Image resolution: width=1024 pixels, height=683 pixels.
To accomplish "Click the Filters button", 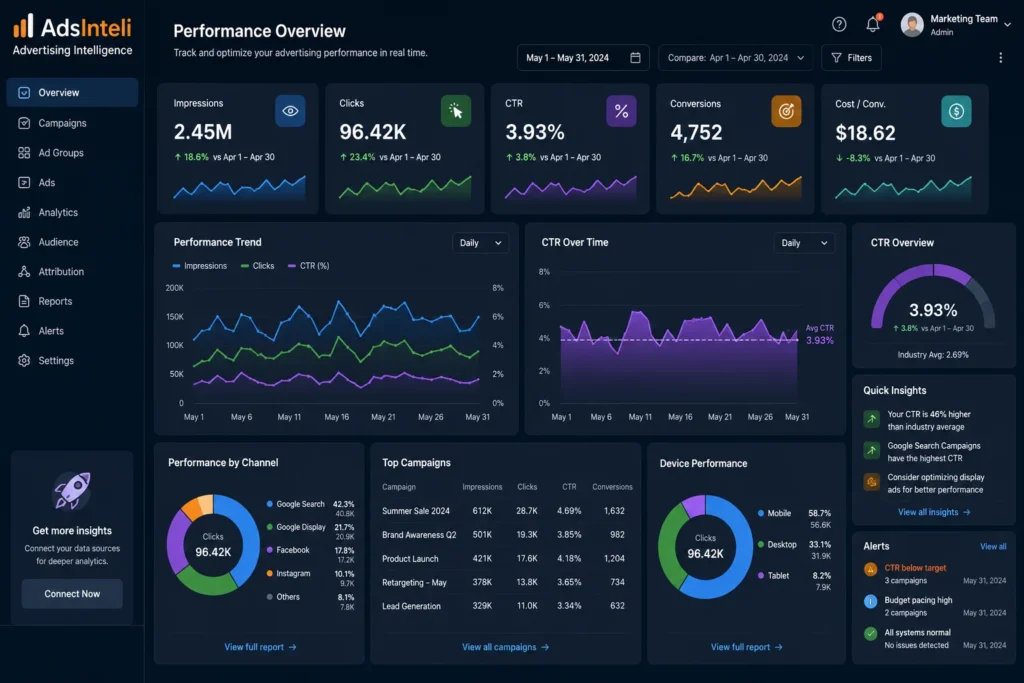I will pos(852,57).
